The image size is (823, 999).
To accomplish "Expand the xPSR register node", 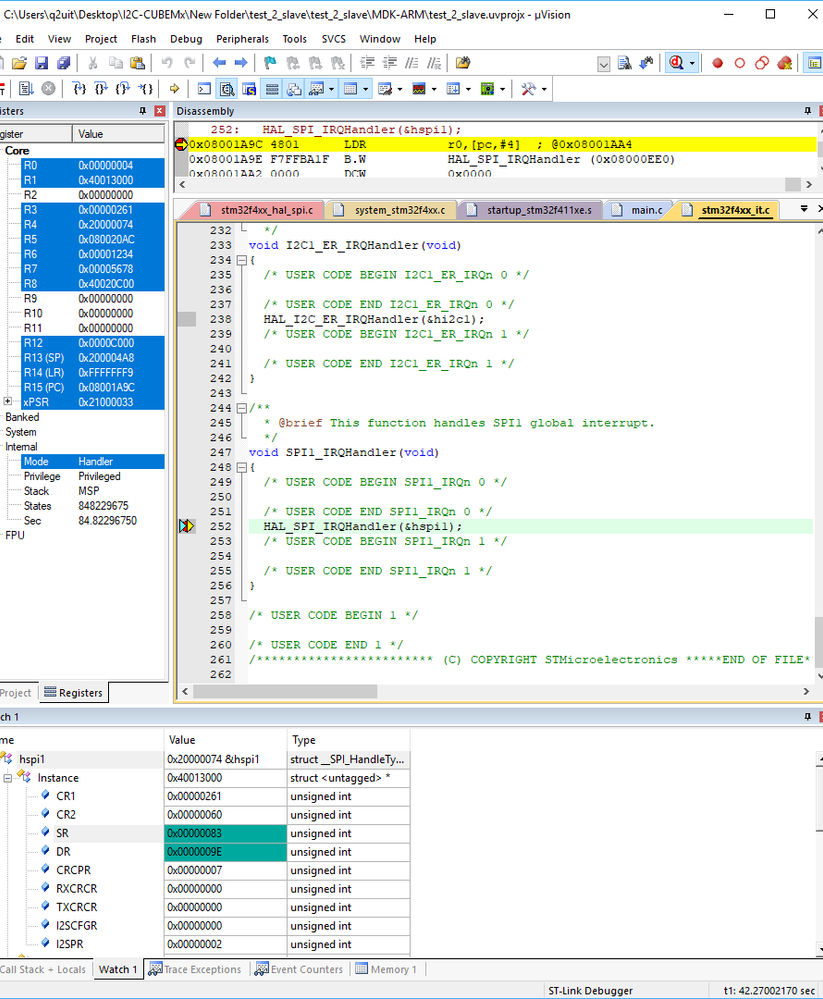I will [x=9, y=402].
